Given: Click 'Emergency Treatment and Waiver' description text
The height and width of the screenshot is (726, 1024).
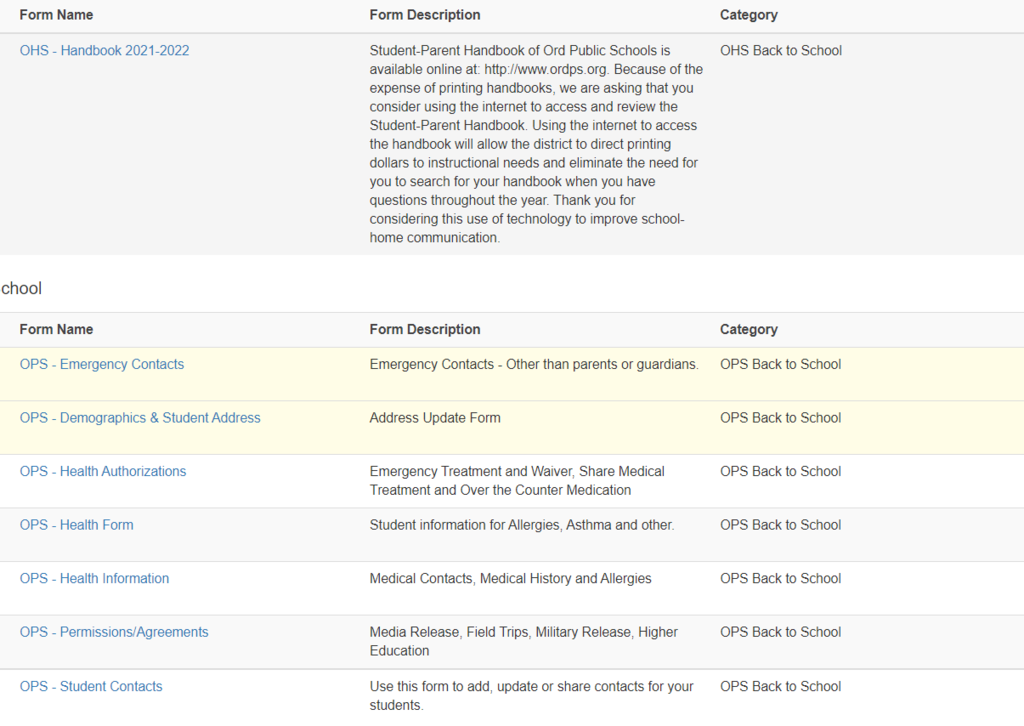Looking at the screenshot, I should pyautogui.click(x=517, y=481).
